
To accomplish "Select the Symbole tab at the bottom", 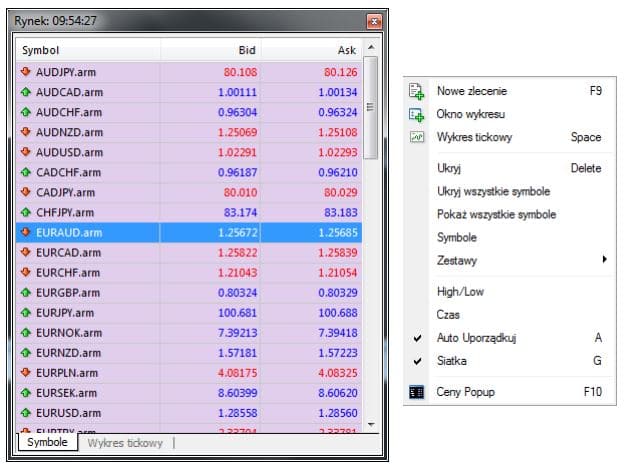I will pyautogui.click(x=47, y=442).
